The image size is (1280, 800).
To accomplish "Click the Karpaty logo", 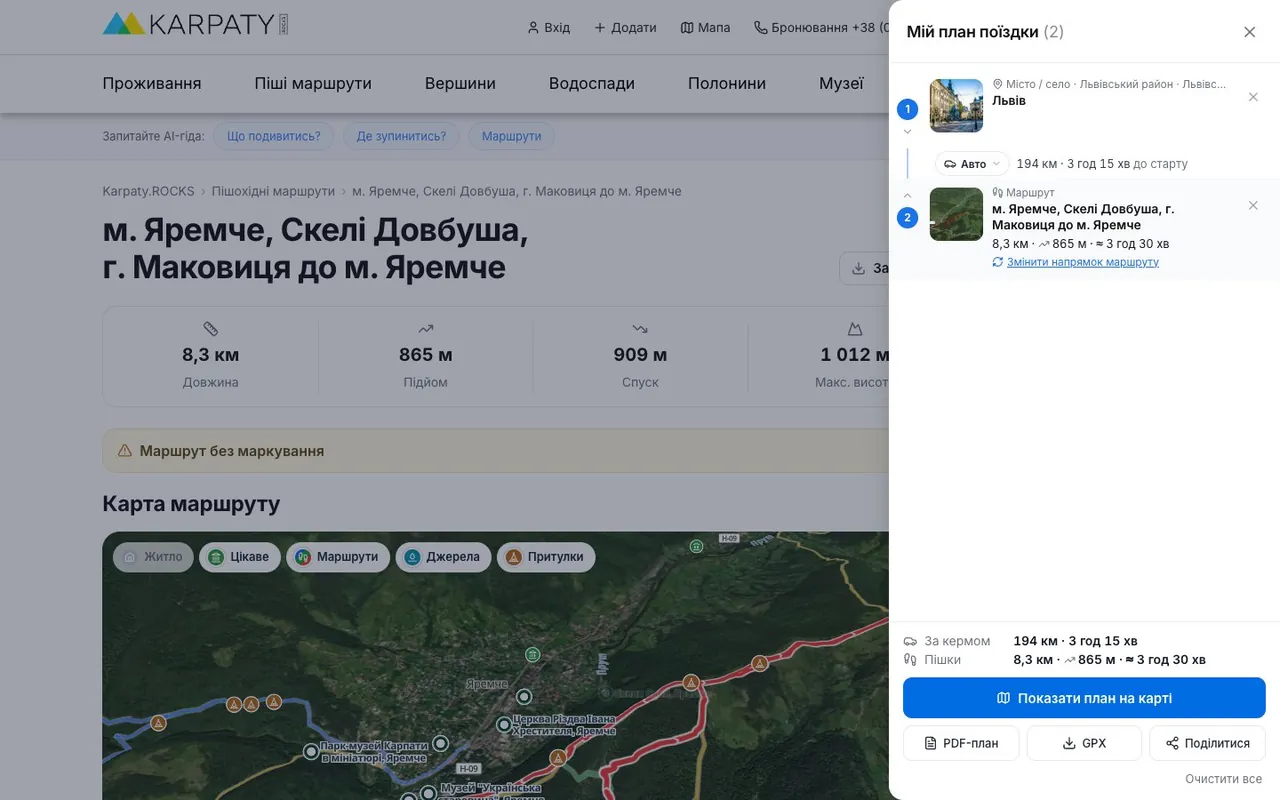I will [195, 24].
